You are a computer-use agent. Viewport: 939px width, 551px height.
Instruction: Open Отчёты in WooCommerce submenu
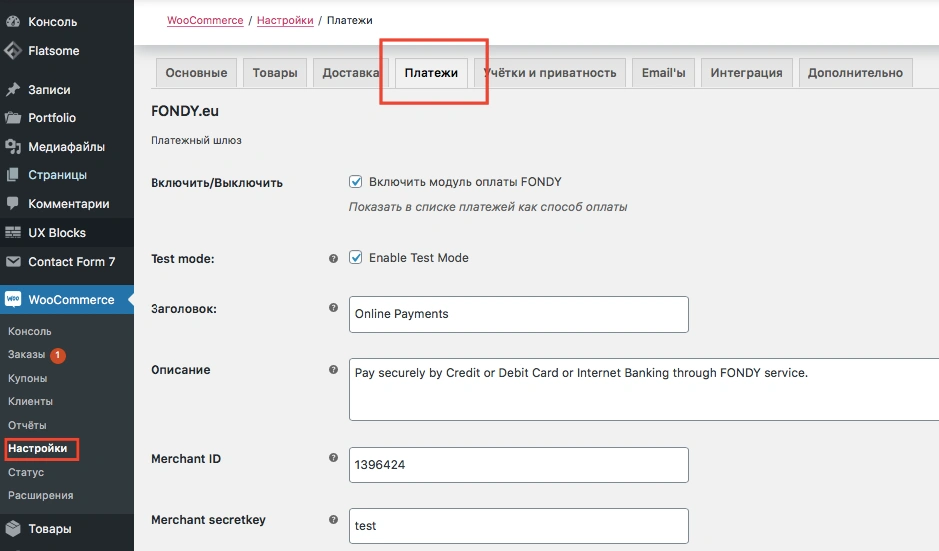[27, 425]
